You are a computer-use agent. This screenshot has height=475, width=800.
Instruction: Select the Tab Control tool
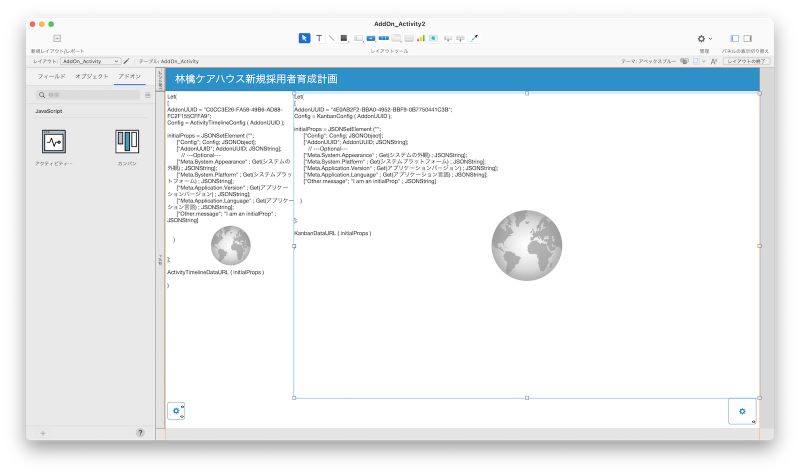pos(396,38)
